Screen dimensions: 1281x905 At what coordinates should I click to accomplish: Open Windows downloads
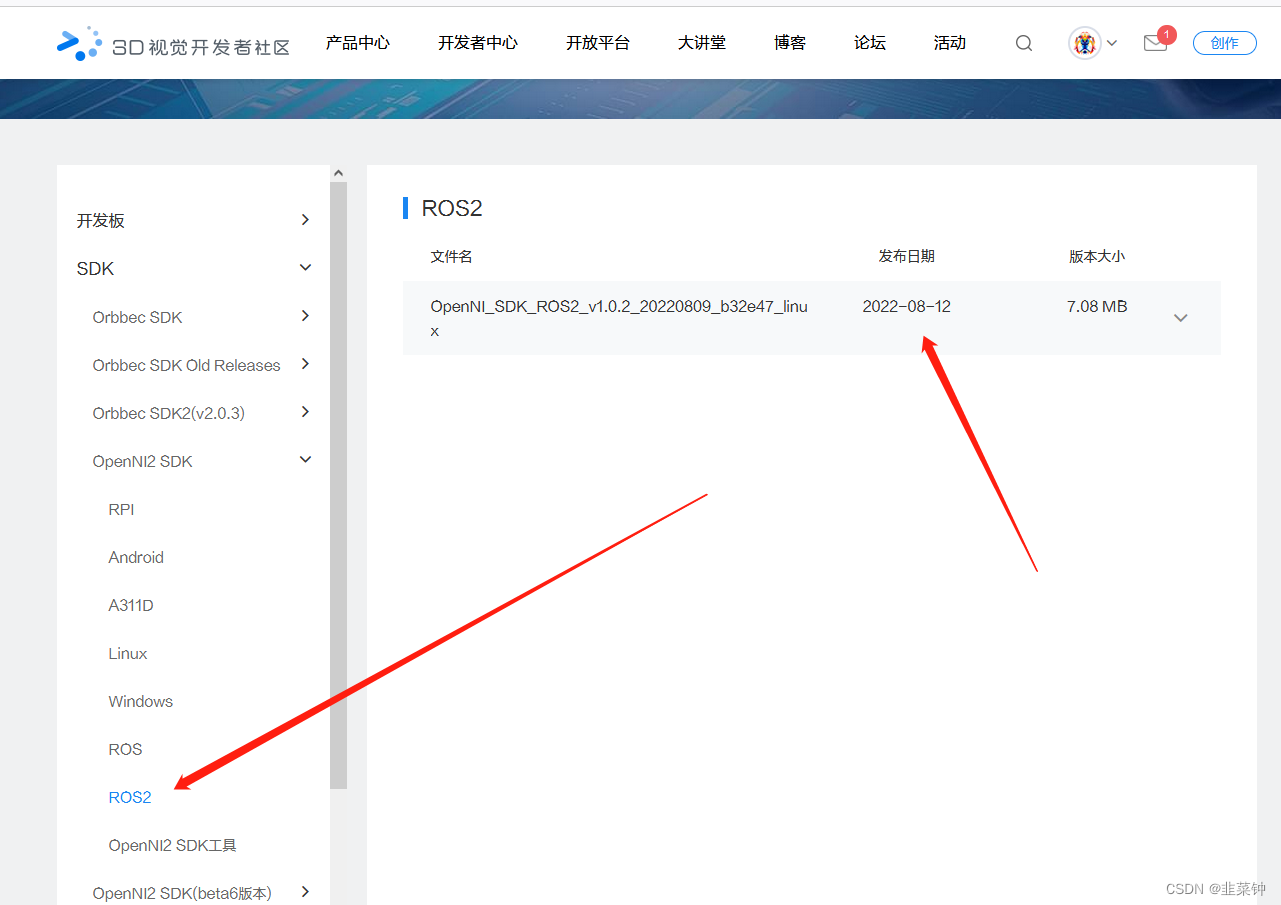coord(141,701)
